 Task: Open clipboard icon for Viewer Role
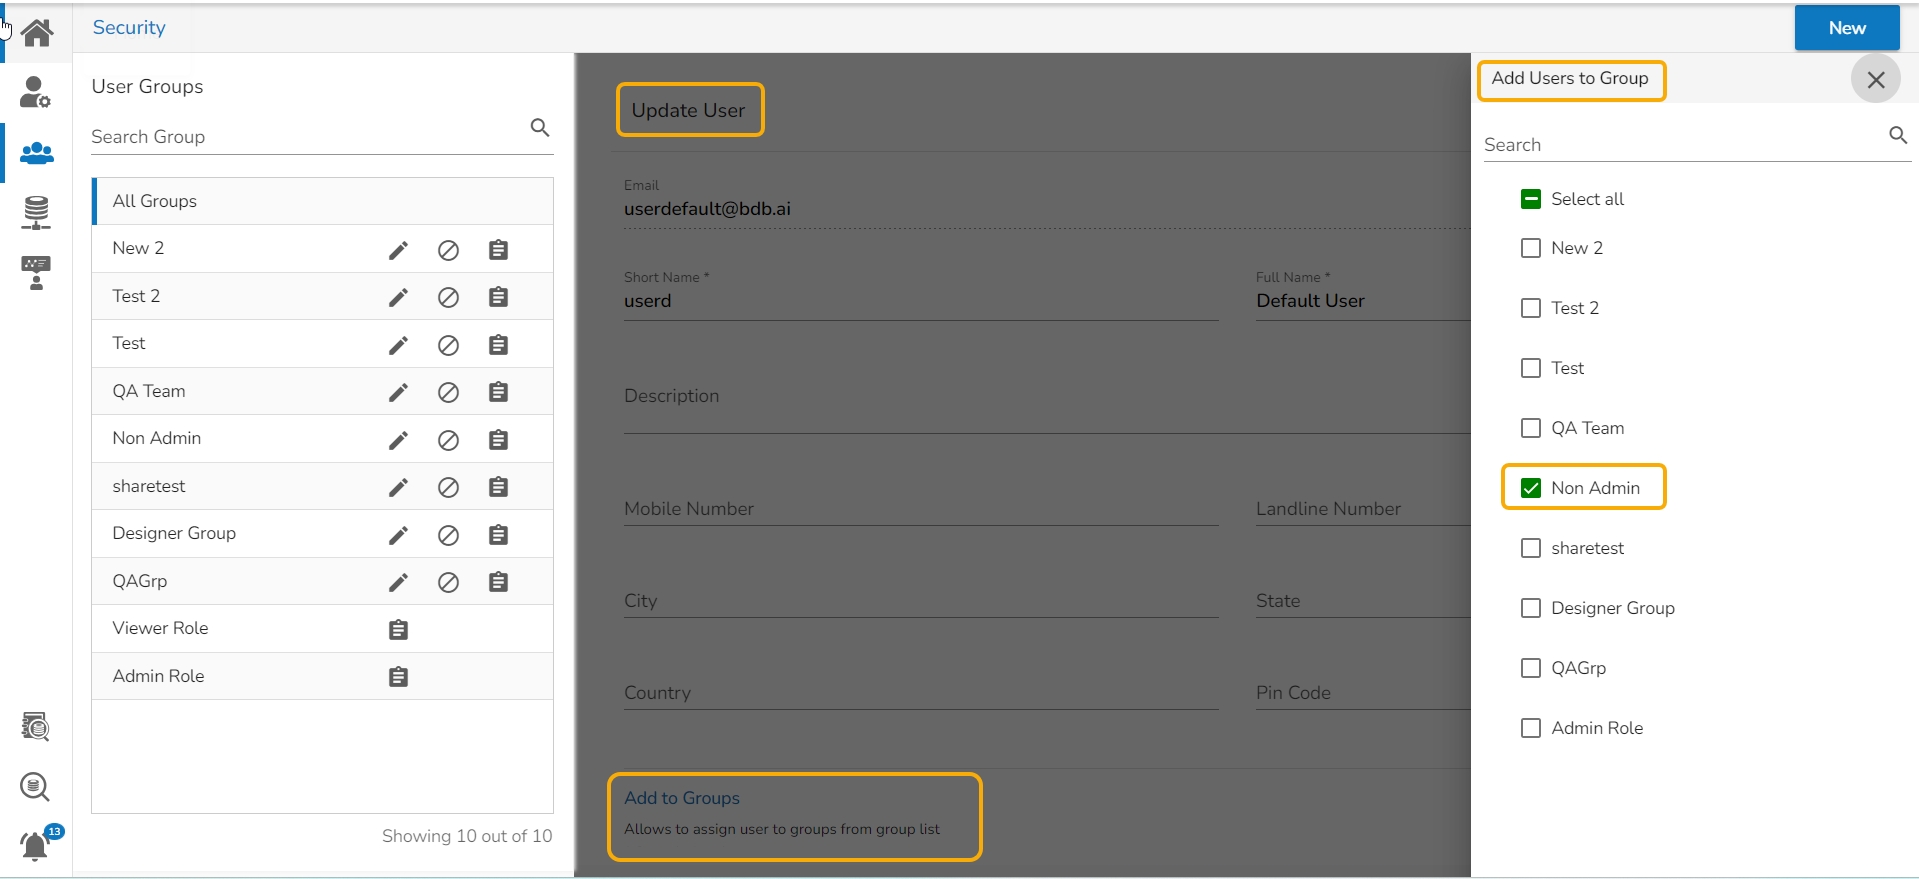pos(398,630)
